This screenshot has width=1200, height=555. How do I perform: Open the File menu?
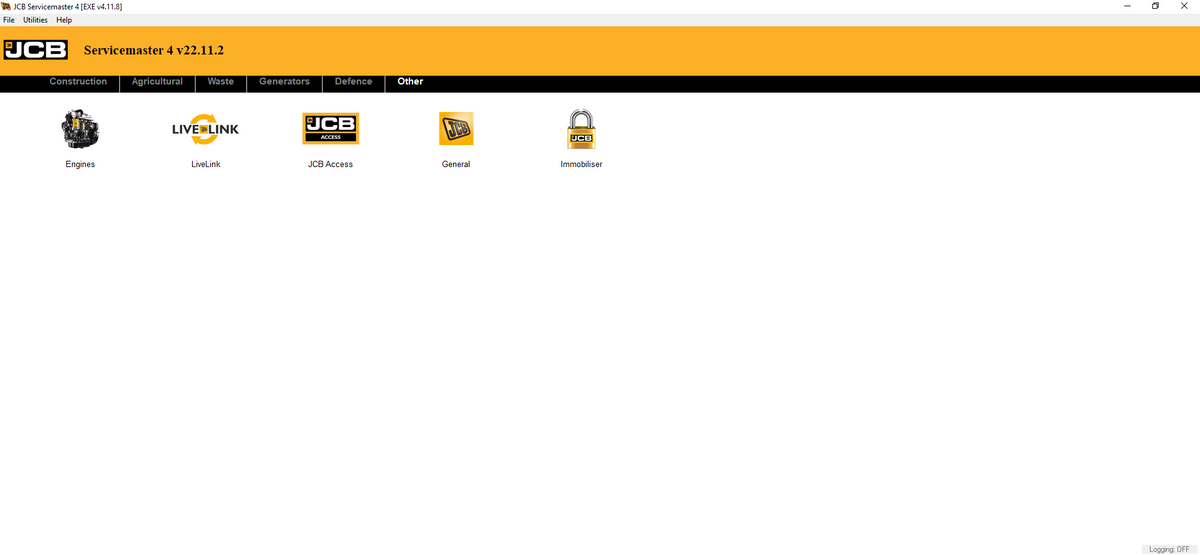[9, 20]
